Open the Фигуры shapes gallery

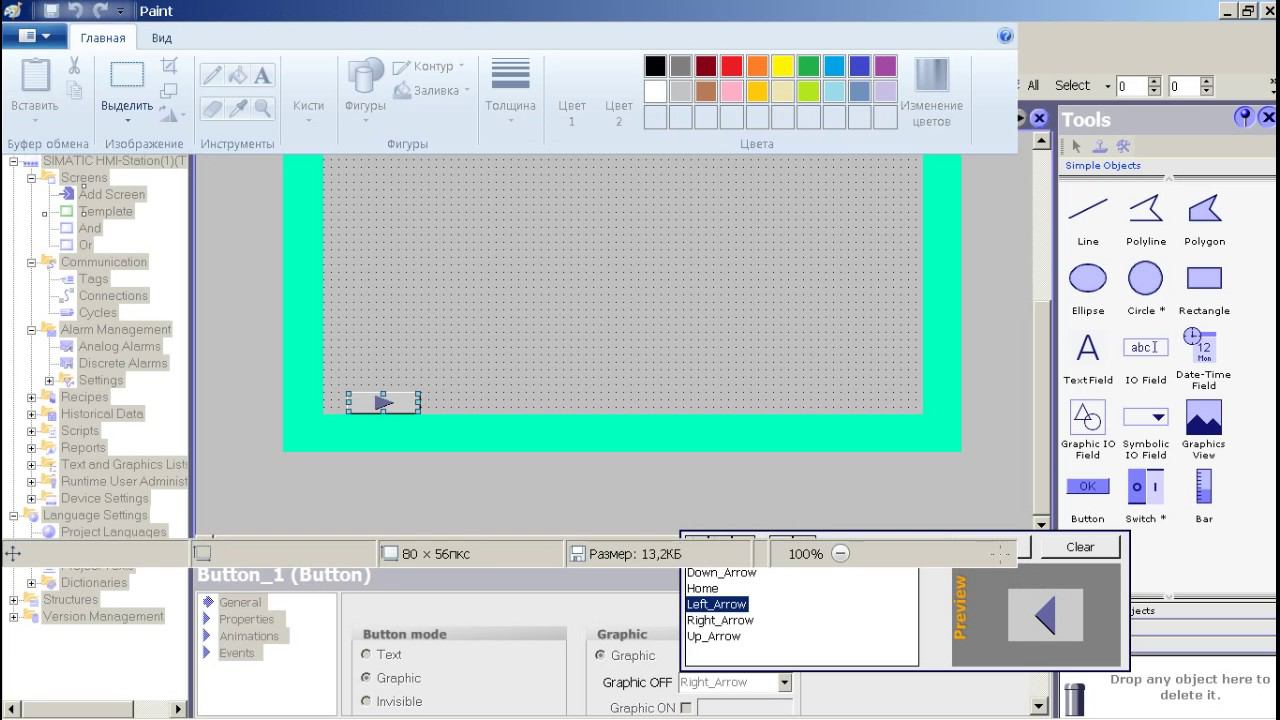point(365,90)
